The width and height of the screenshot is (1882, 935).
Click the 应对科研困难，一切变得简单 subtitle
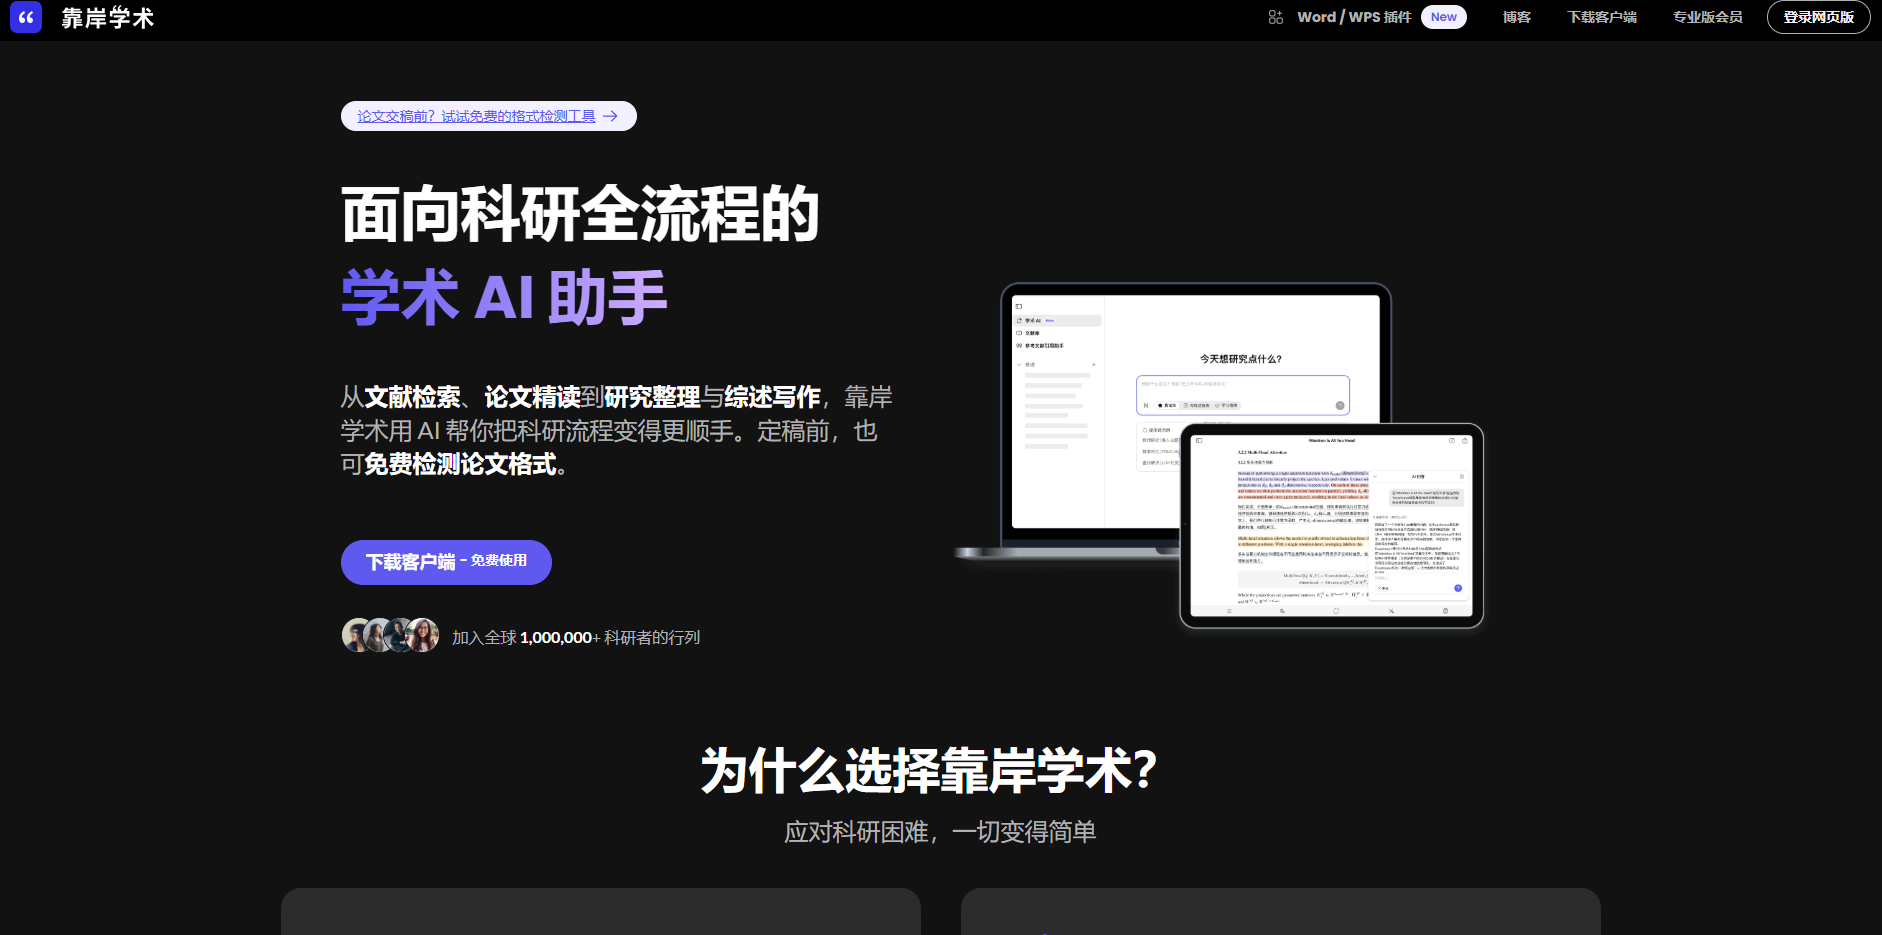(x=940, y=832)
